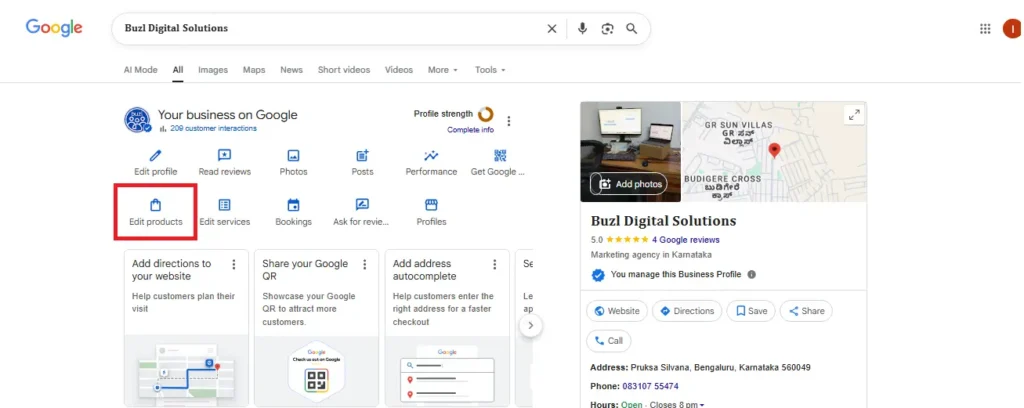Search by image with lens icon
This screenshot has height=408, width=1024.
point(607,29)
